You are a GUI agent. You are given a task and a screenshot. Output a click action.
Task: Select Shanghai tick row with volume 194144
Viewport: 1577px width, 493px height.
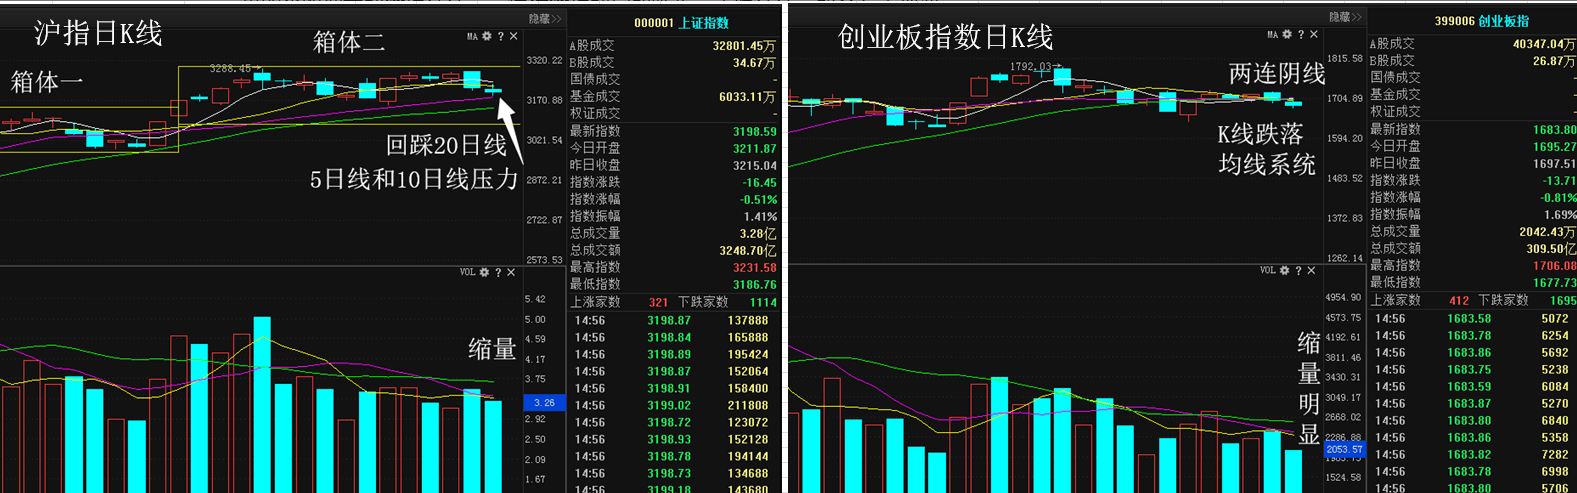click(x=673, y=457)
